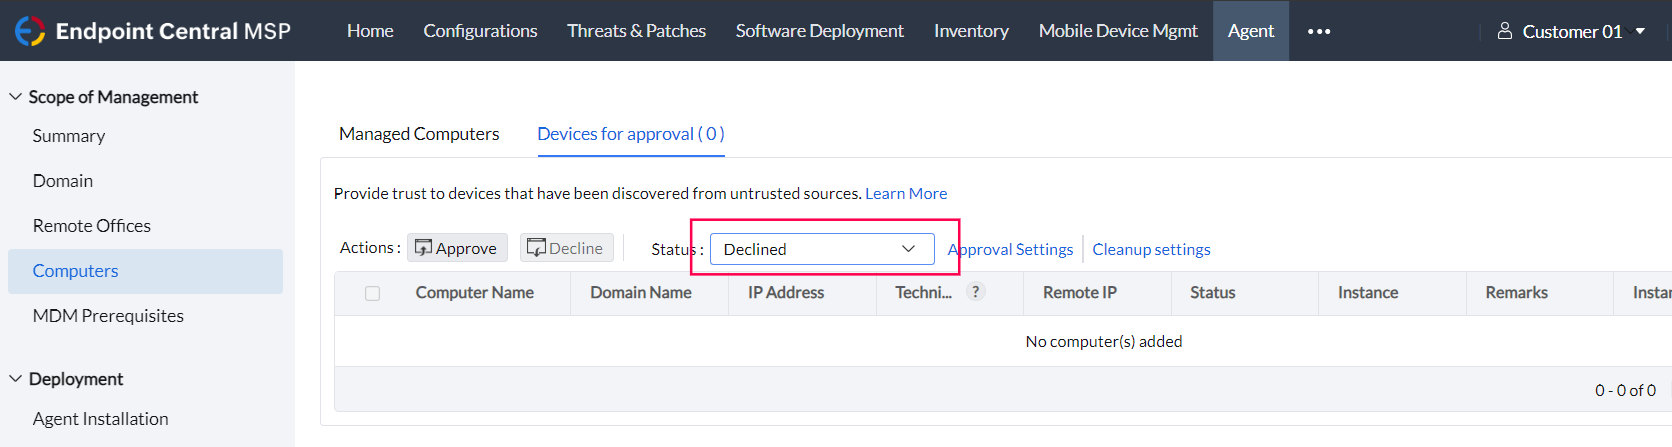Switch to the Managed Computers tab
The width and height of the screenshot is (1672, 447).
[419, 134]
